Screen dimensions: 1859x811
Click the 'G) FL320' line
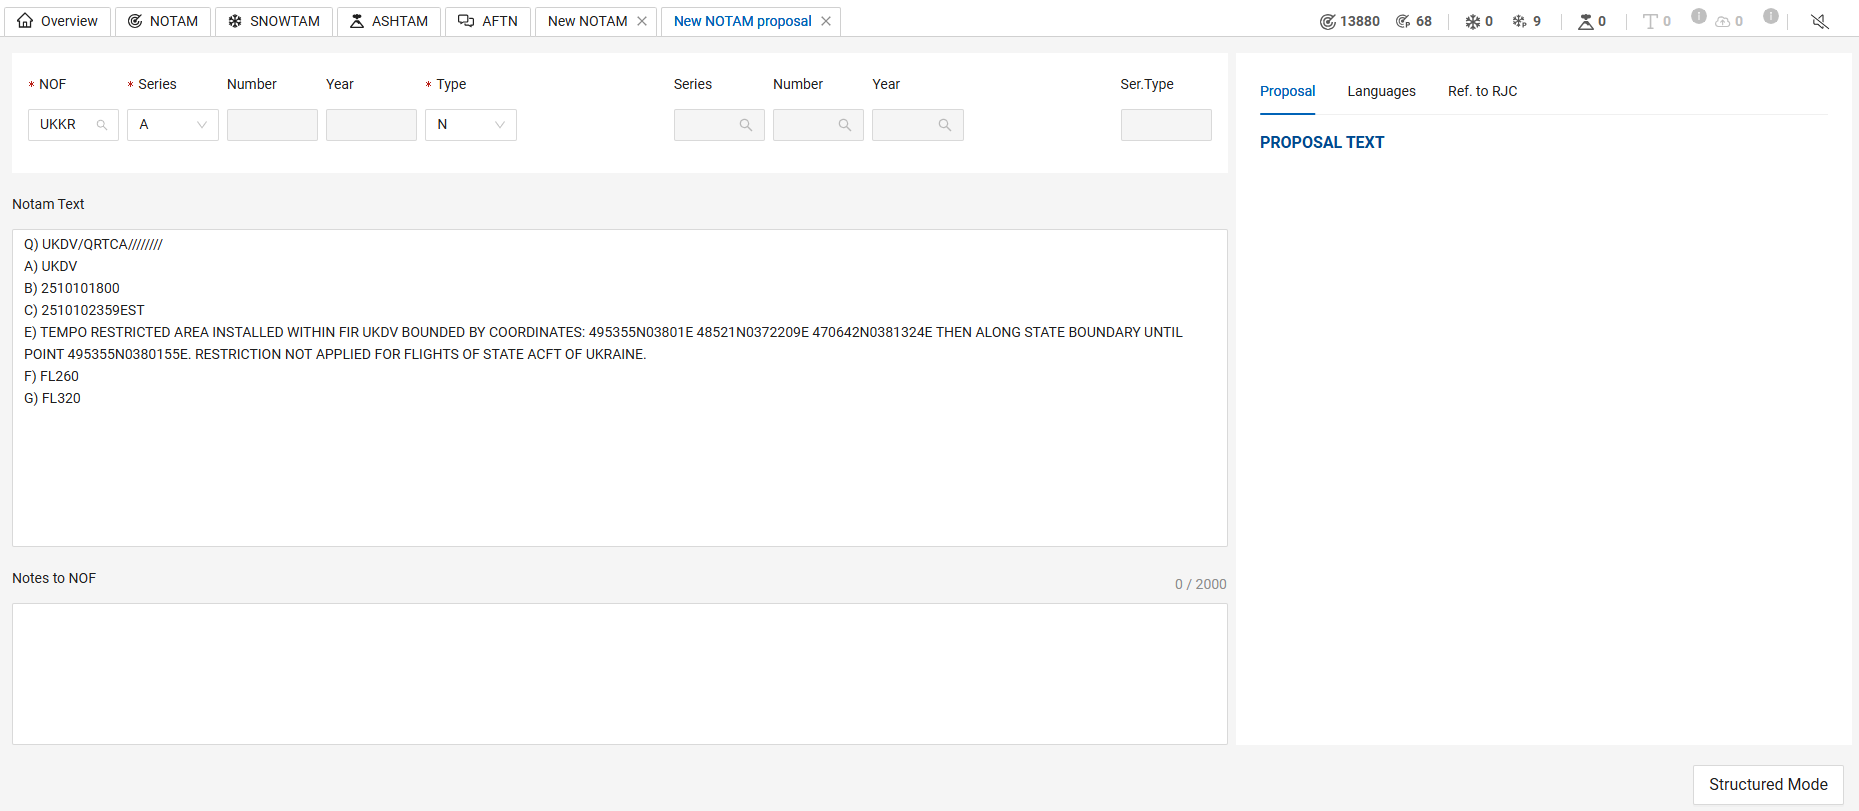pyautogui.click(x=52, y=398)
